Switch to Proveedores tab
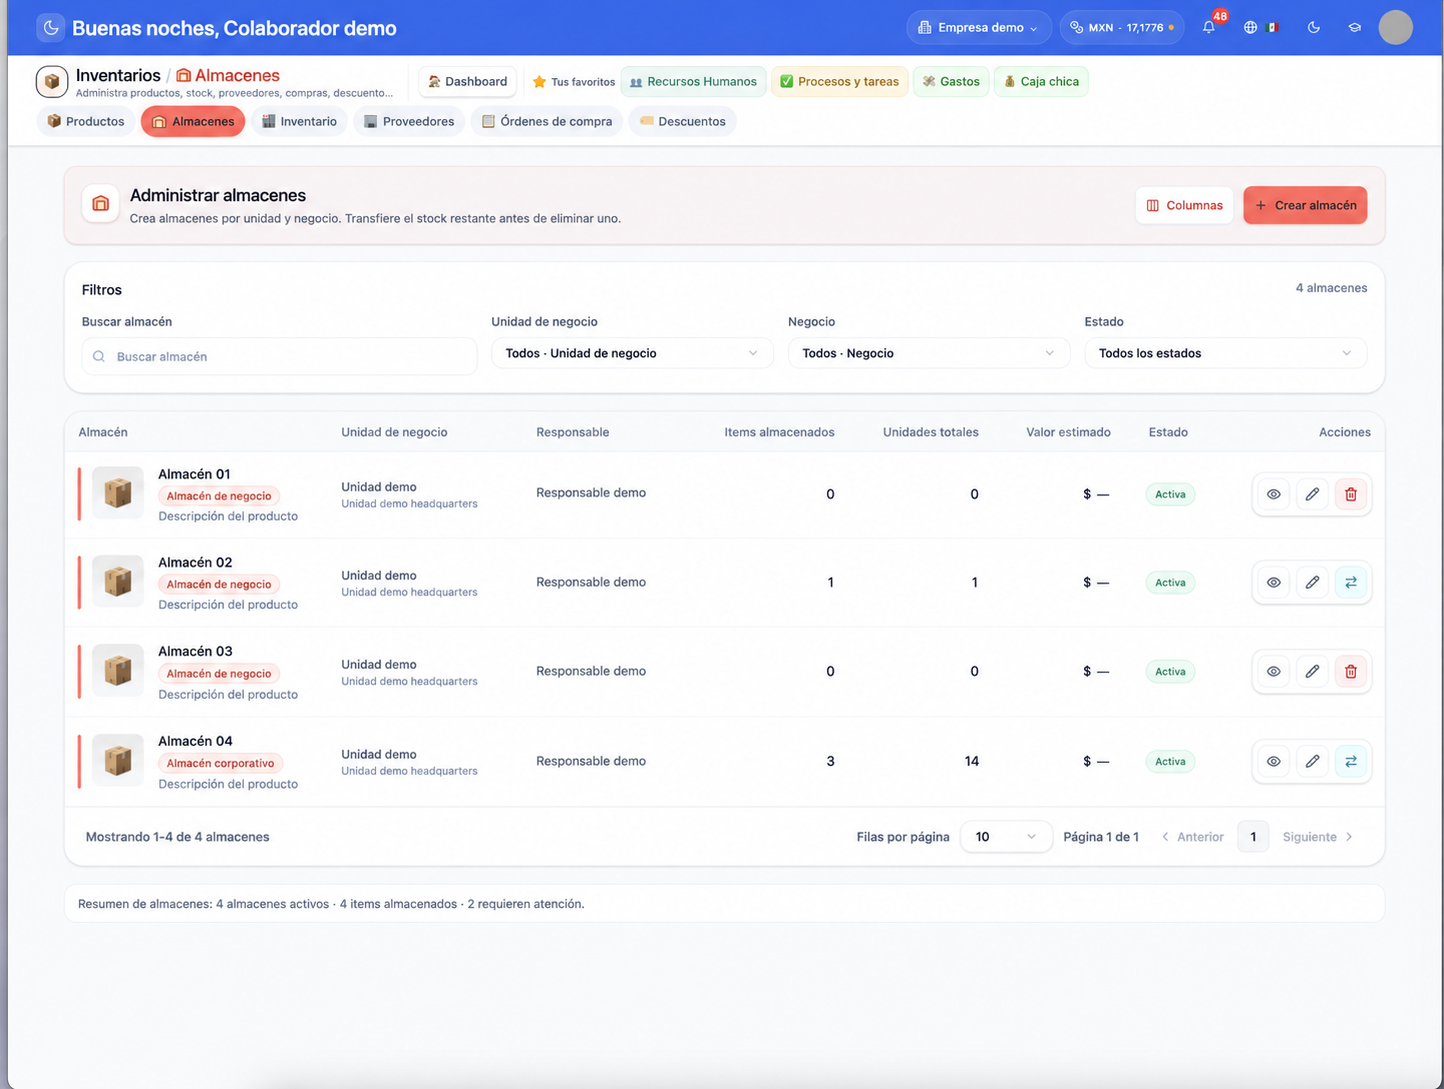 [409, 121]
